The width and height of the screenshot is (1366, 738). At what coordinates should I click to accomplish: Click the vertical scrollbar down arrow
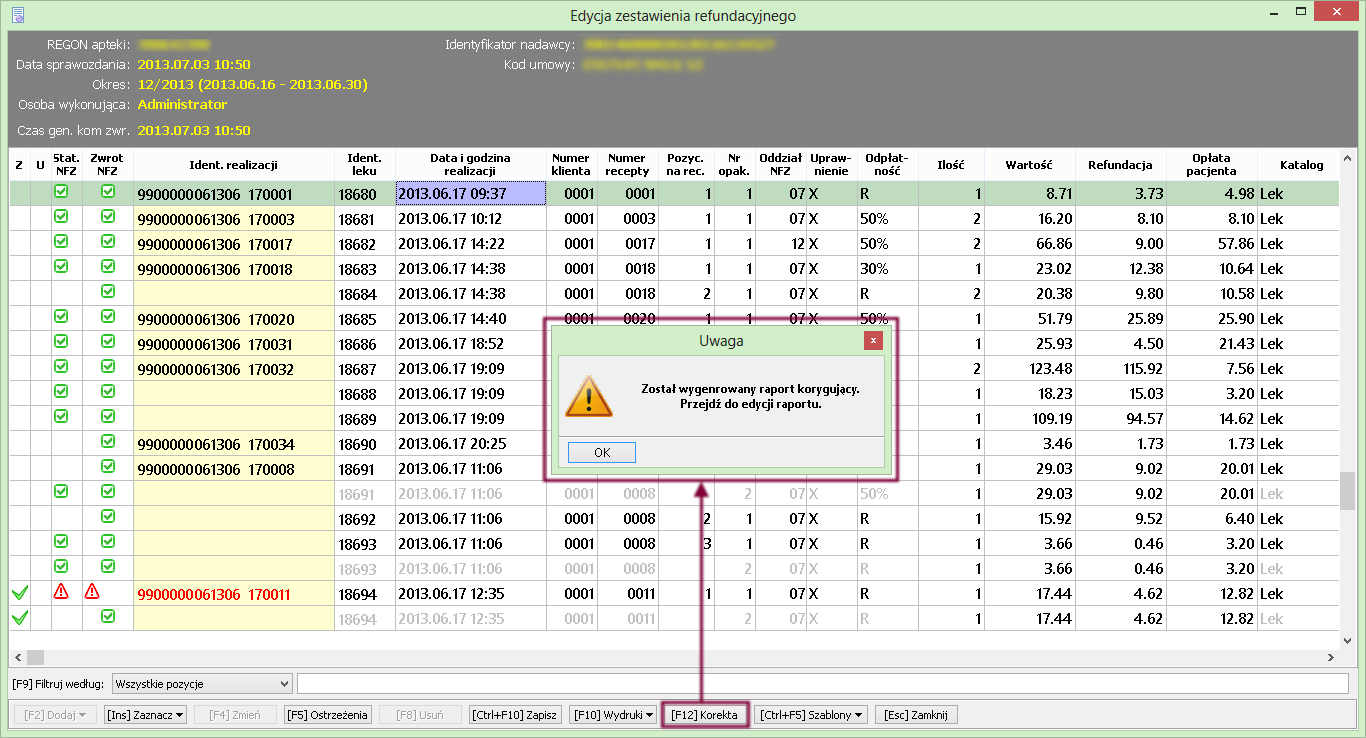coord(1347,640)
